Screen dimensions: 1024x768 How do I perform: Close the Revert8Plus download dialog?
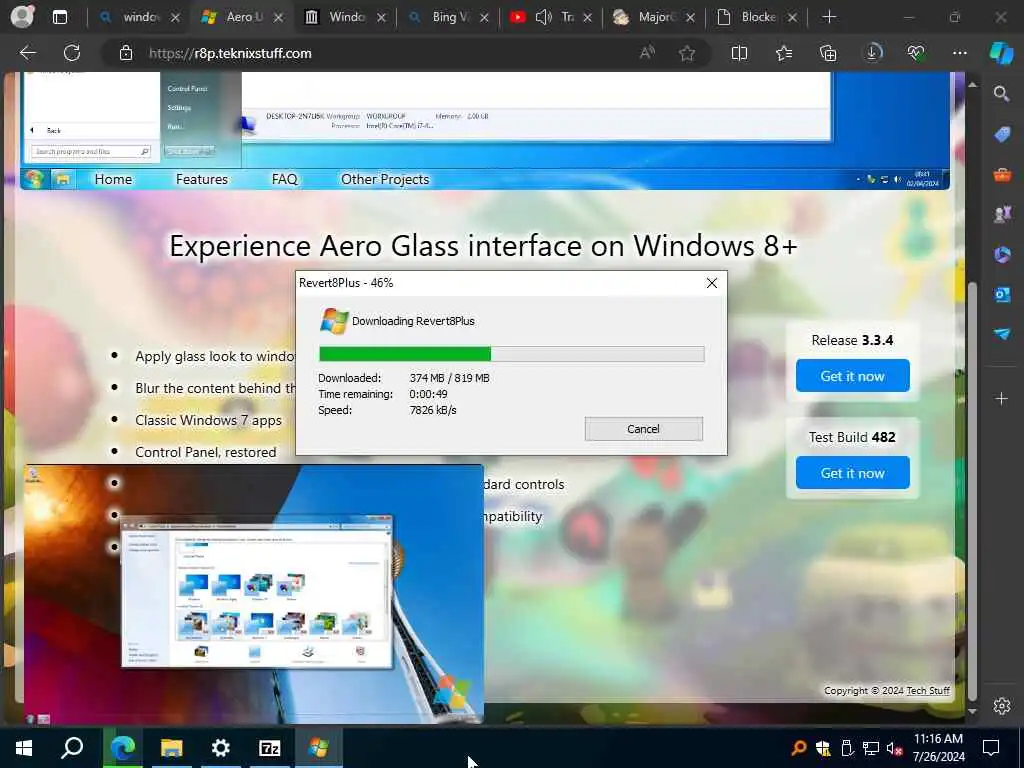pyautogui.click(x=712, y=283)
